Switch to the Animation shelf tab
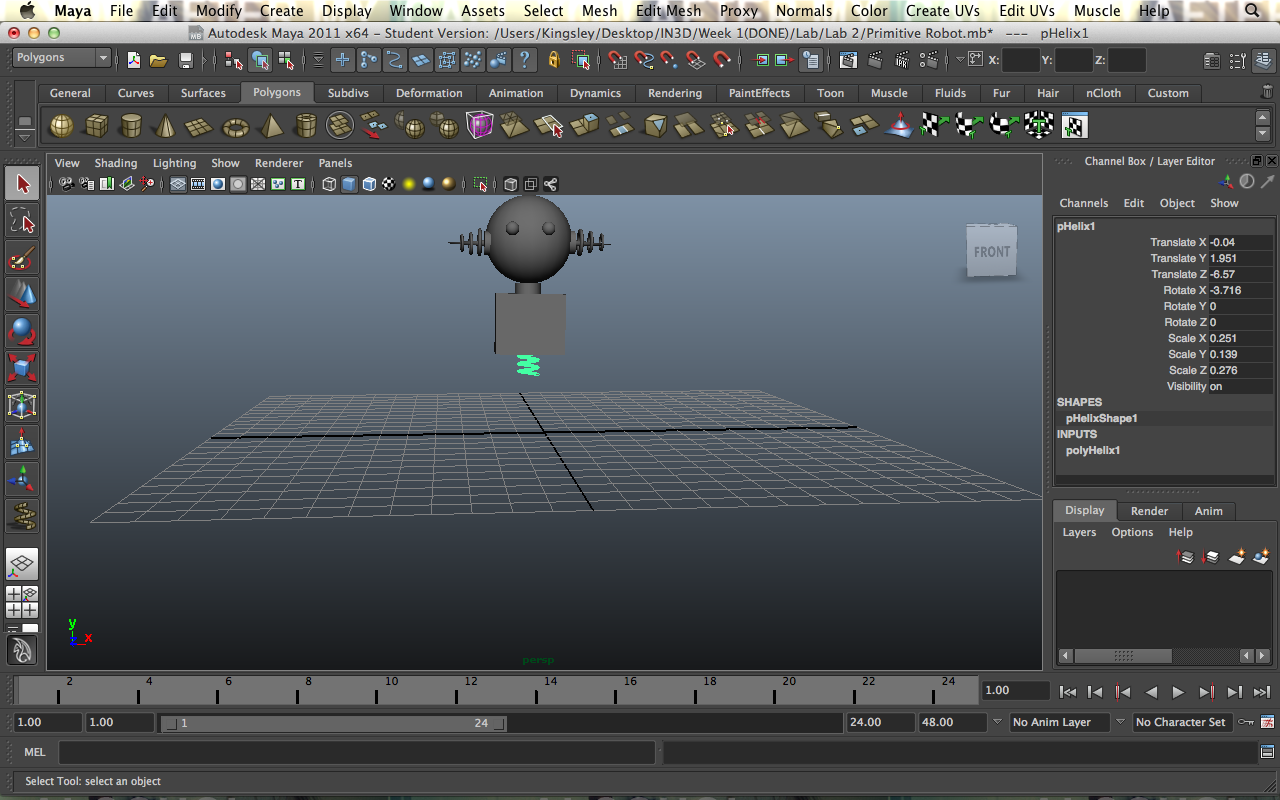 (516, 93)
